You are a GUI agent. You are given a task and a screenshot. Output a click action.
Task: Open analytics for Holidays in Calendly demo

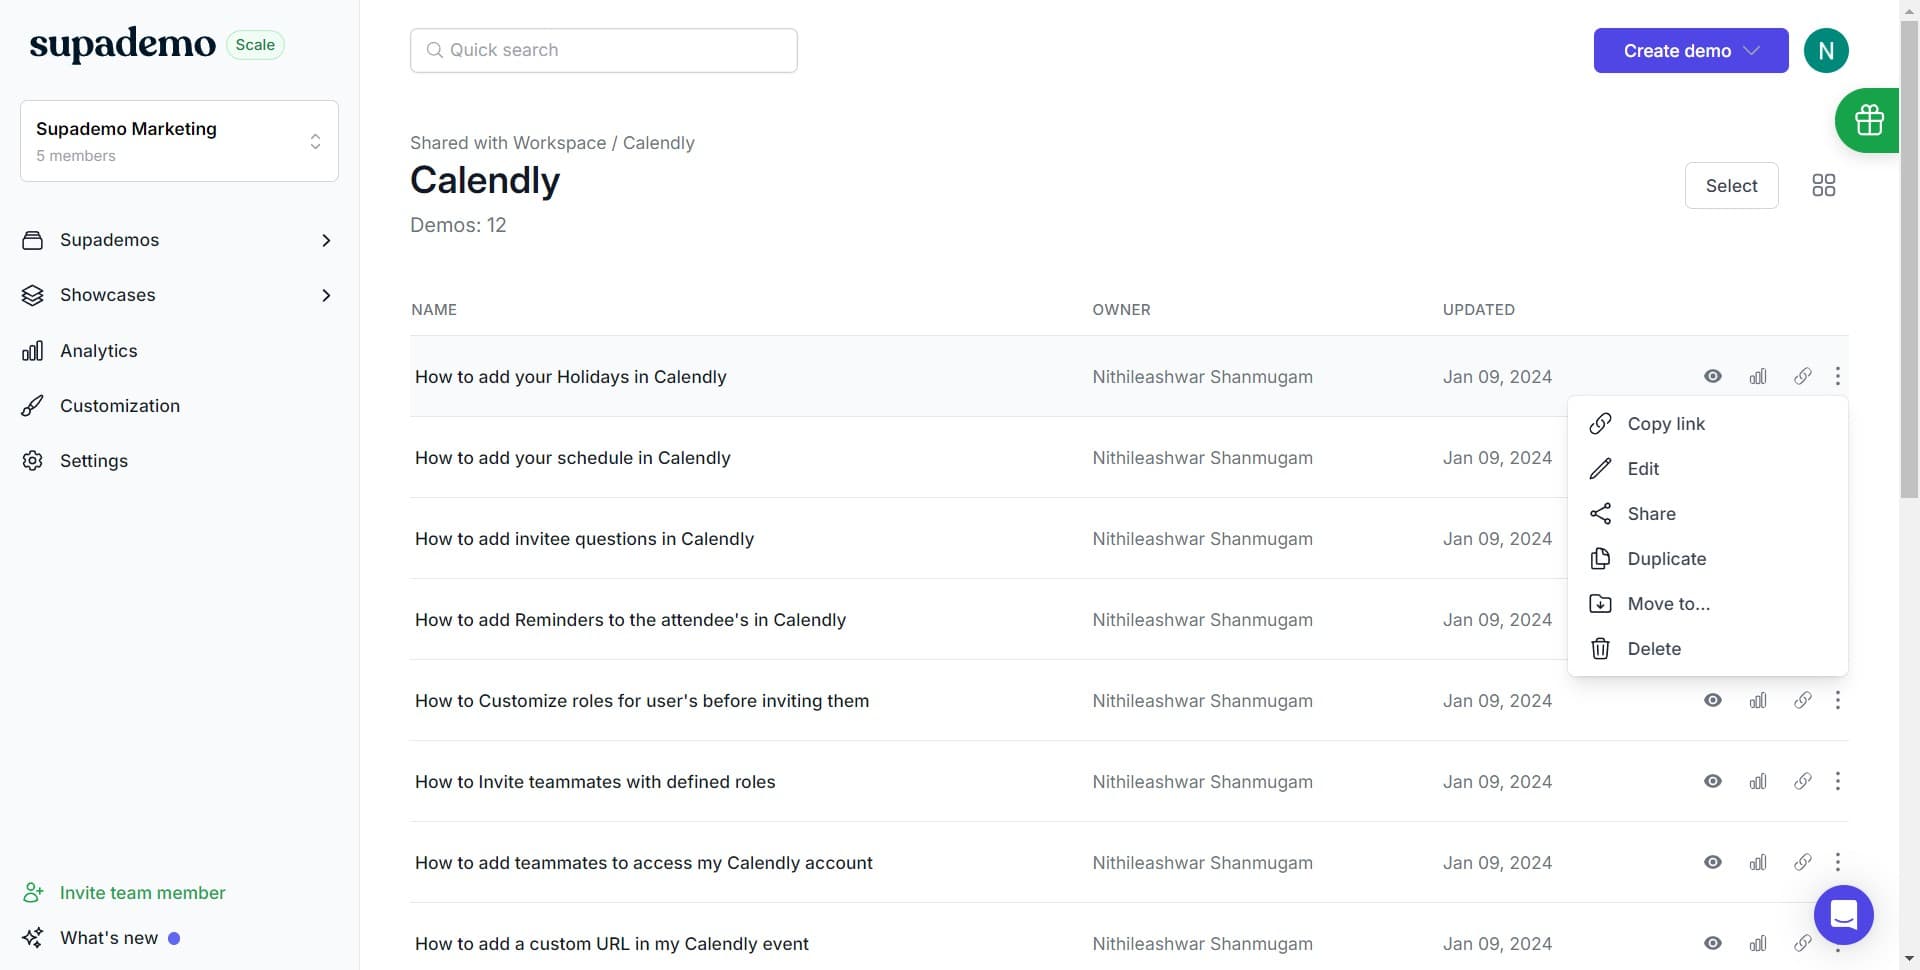(x=1757, y=377)
